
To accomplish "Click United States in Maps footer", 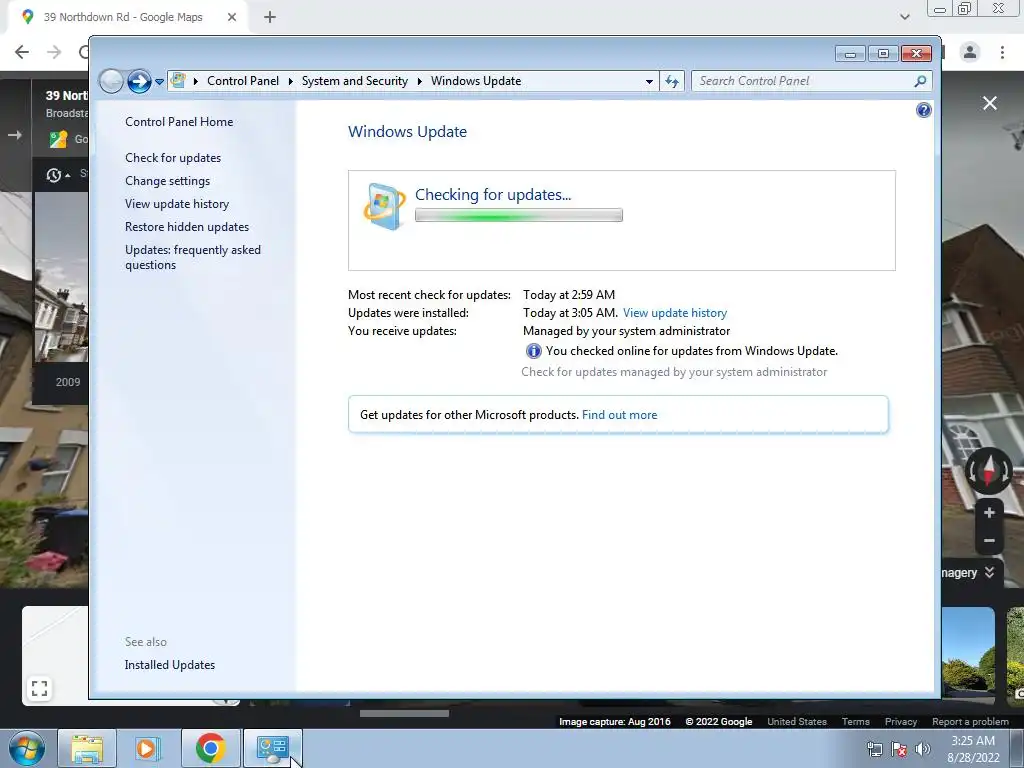I will [797, 722].
